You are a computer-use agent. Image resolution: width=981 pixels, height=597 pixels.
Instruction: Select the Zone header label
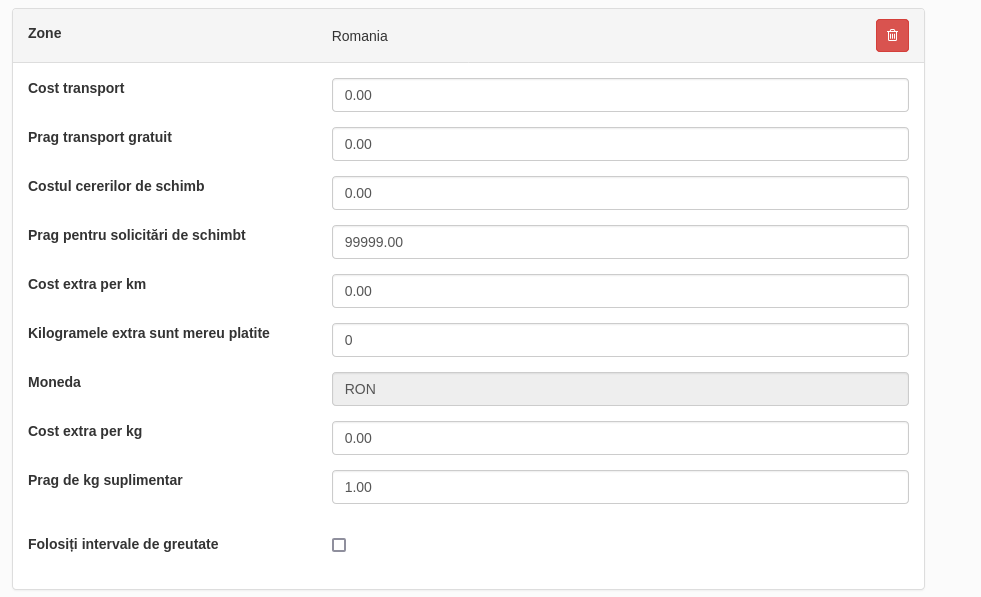44,33
